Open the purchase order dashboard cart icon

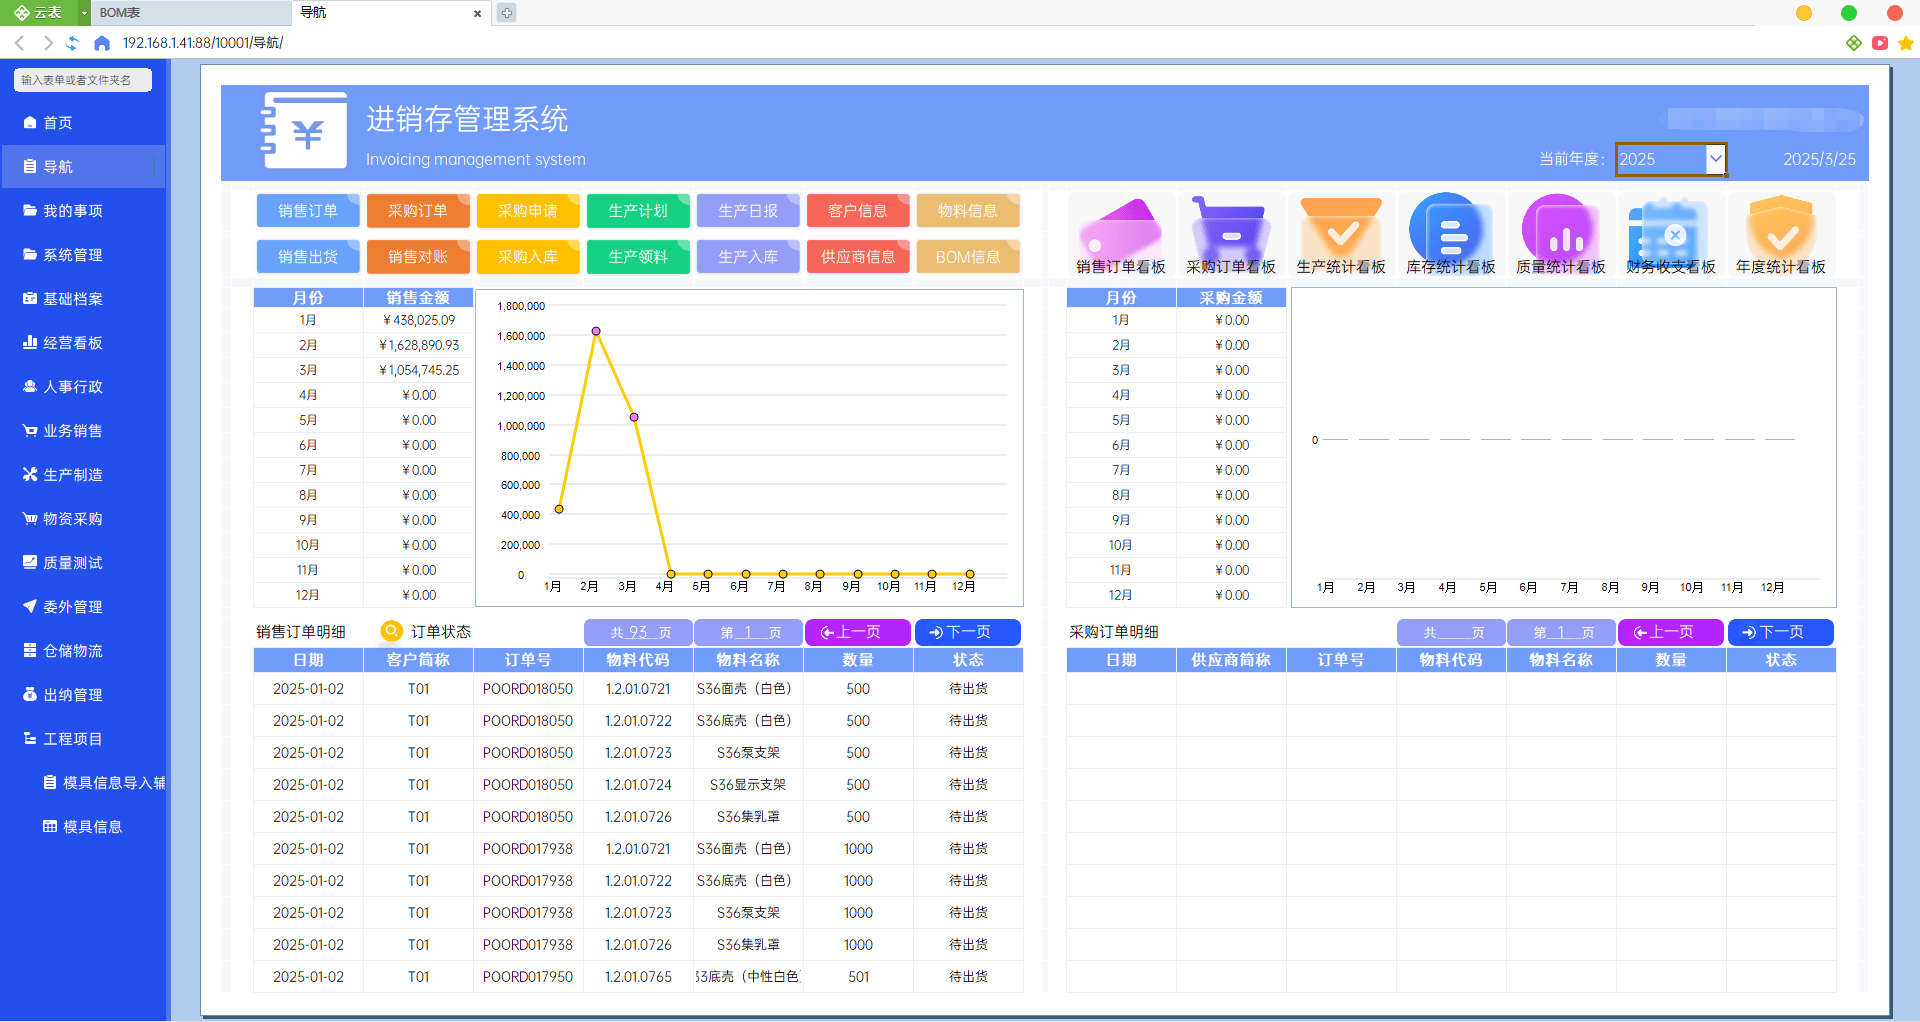point(1230,230)
